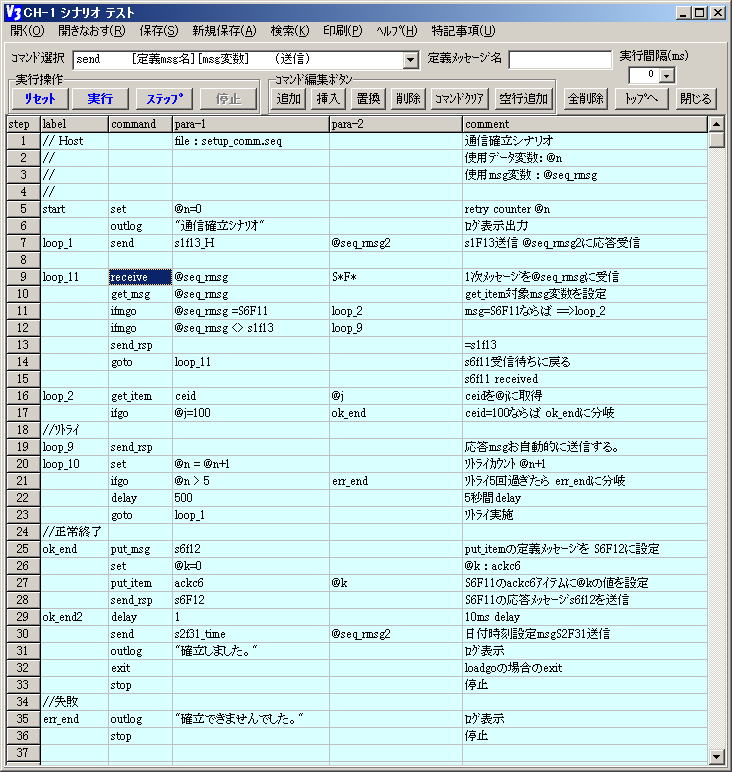The width and height of the screenshot is (732, 772).
Task: Click the 'retry counter @n' comment cell
Action: click(x=585, y=209)
